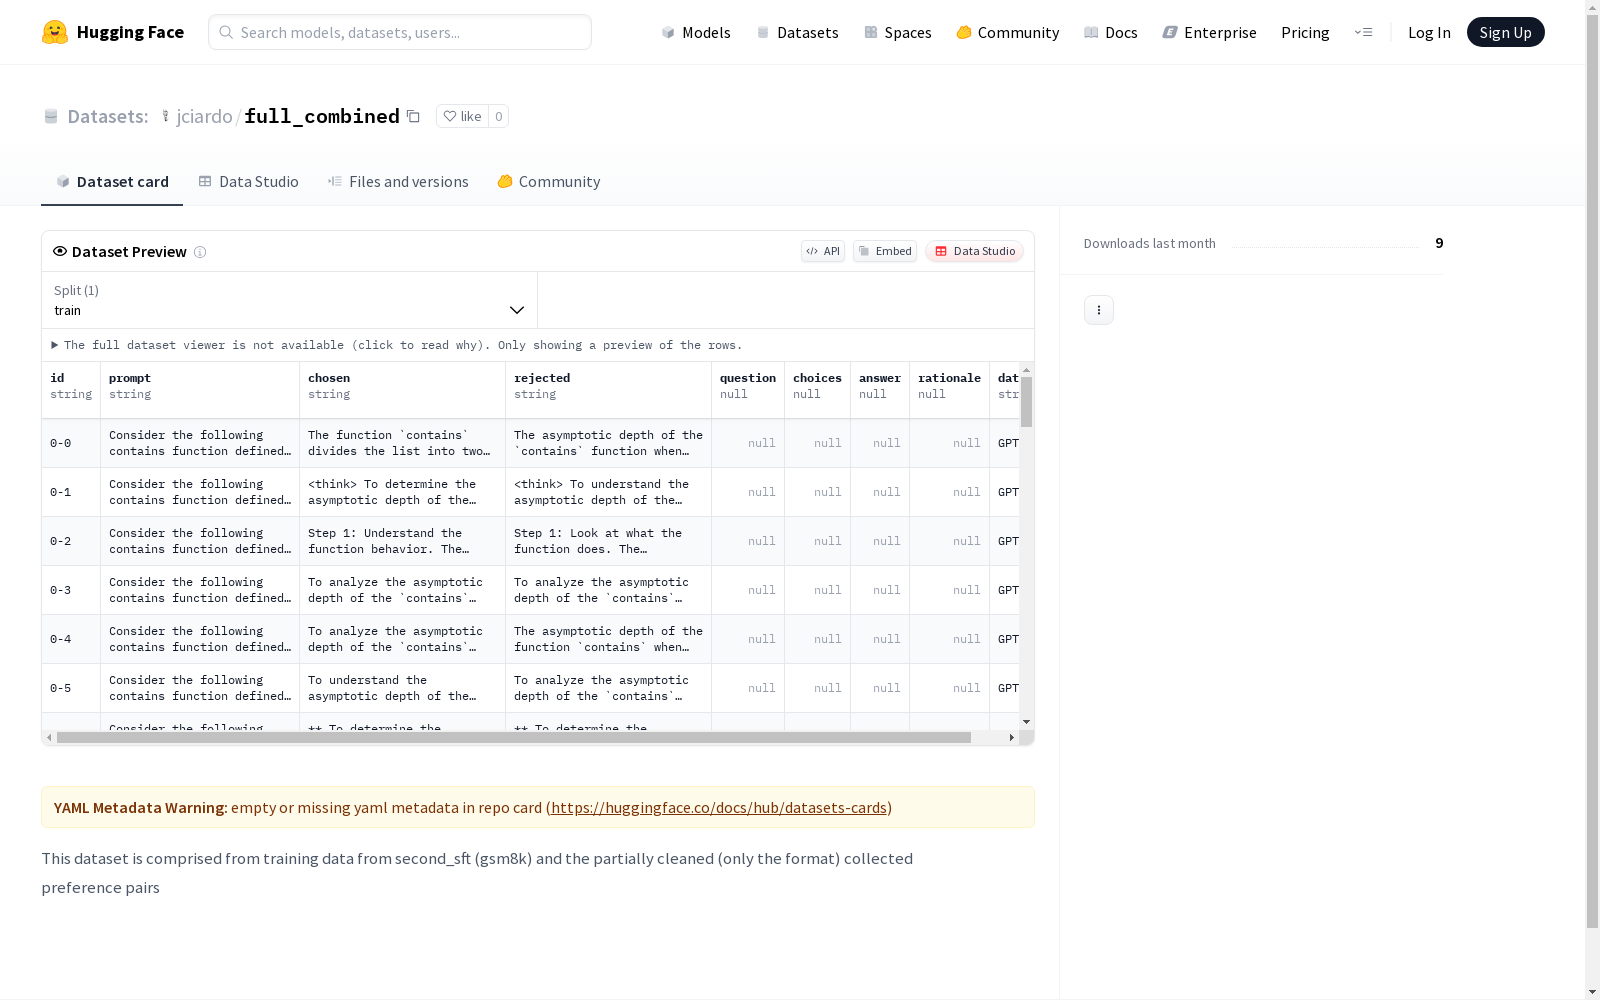The image size is (1600, 1000).
Task: Go to Spaces in the top navigation
Action: [x=898, y=32]
